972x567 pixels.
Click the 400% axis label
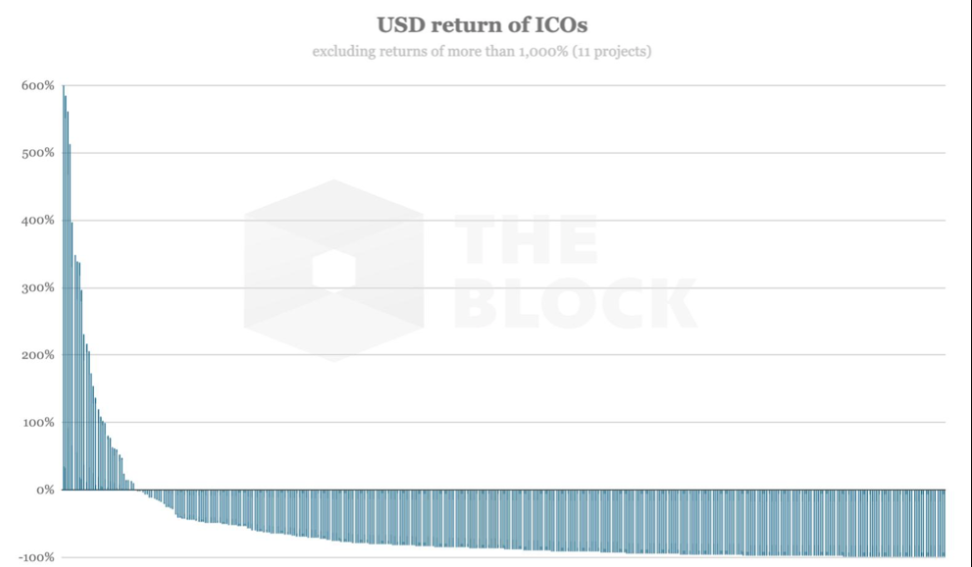37,221
